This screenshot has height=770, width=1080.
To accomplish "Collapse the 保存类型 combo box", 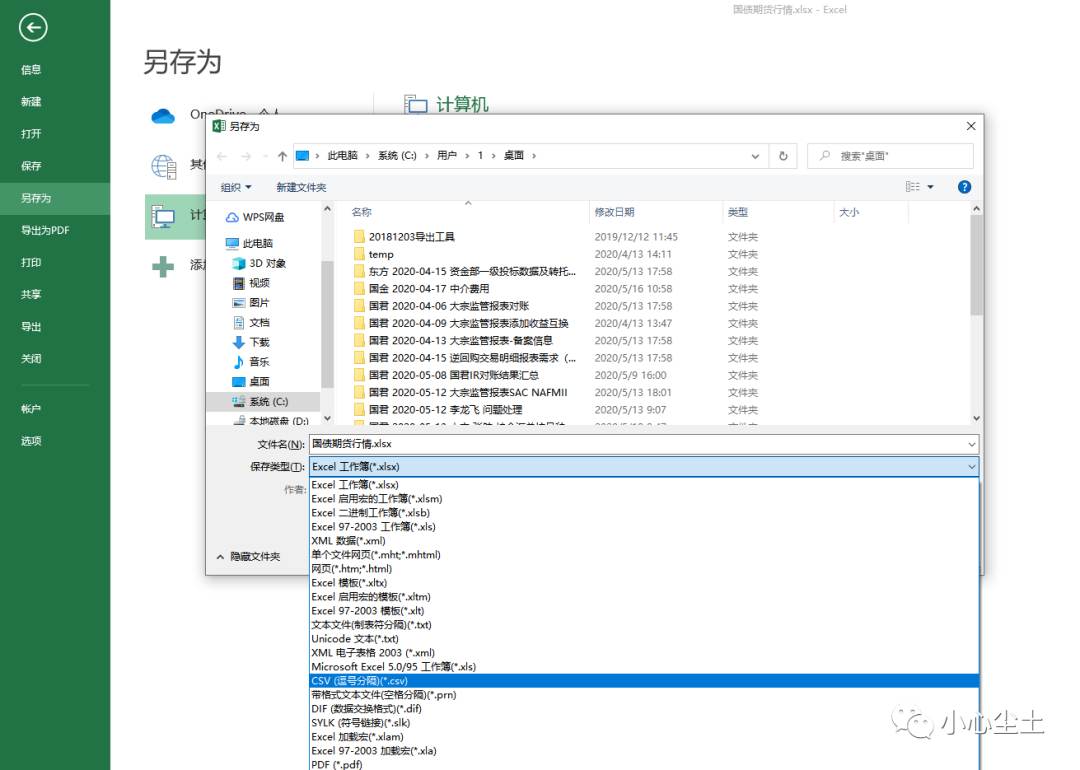I will [x=971, y=467].
